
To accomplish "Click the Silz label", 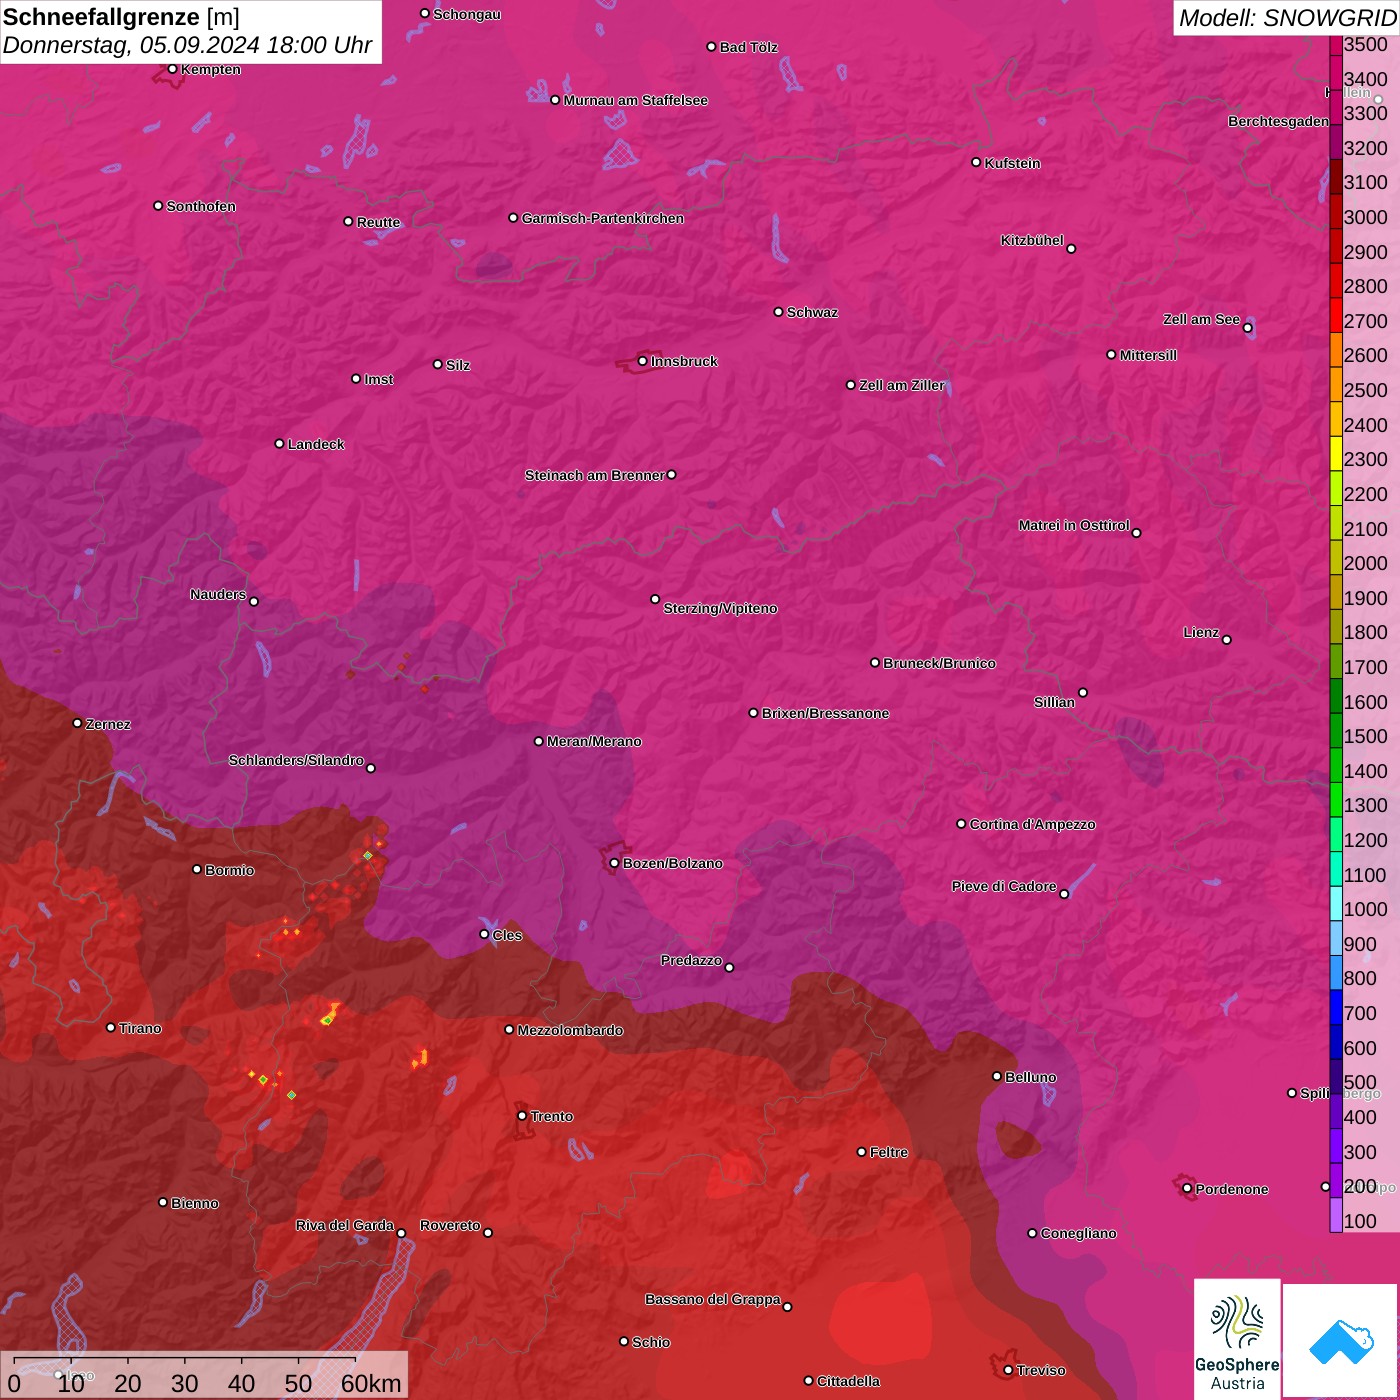I will point(458,365).
